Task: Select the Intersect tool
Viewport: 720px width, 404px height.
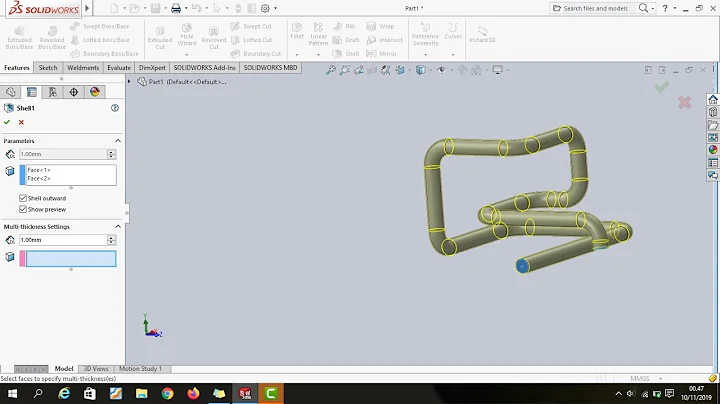Action: click(384, 40)
